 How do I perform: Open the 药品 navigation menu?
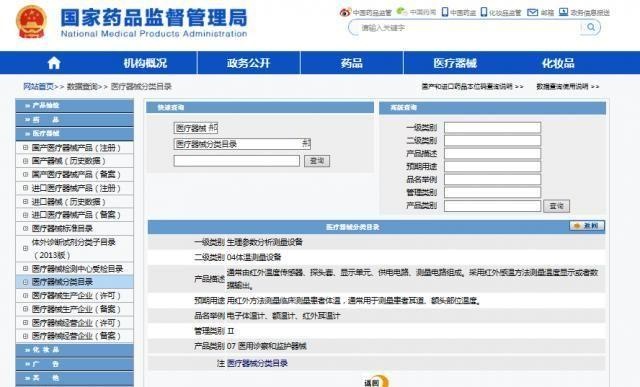[351, 63]
